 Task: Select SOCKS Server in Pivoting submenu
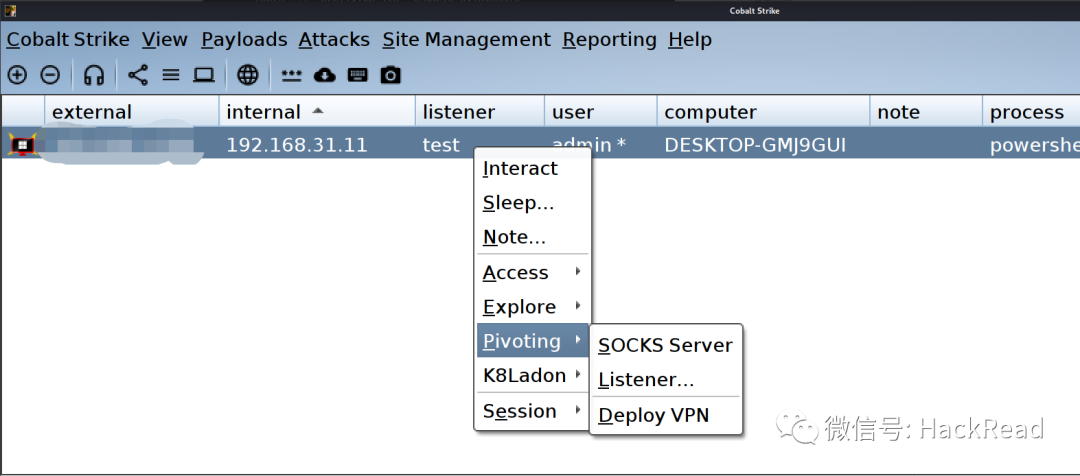coord(665,345)
